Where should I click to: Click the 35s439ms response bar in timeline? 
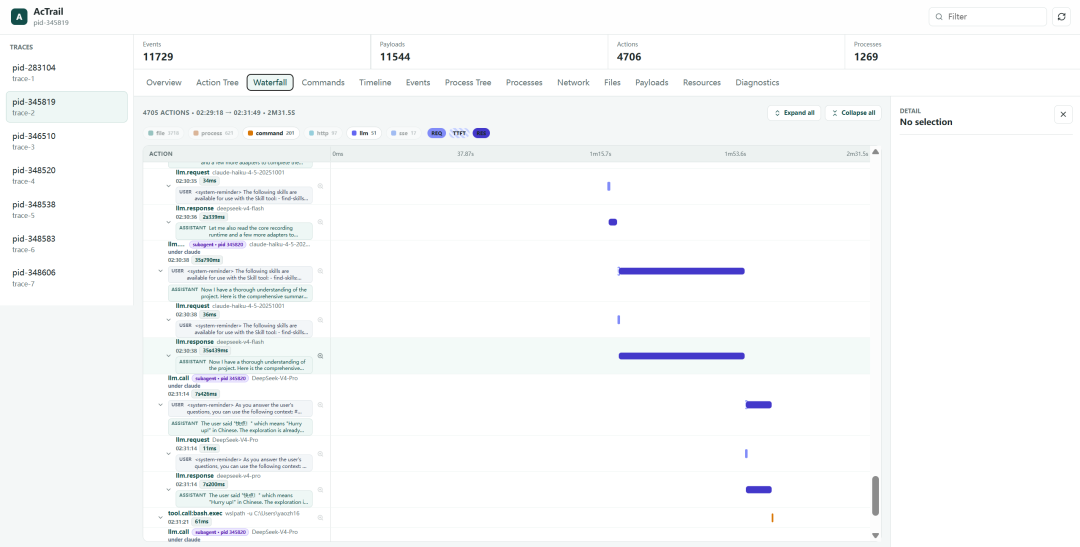[x=681, y=356]
